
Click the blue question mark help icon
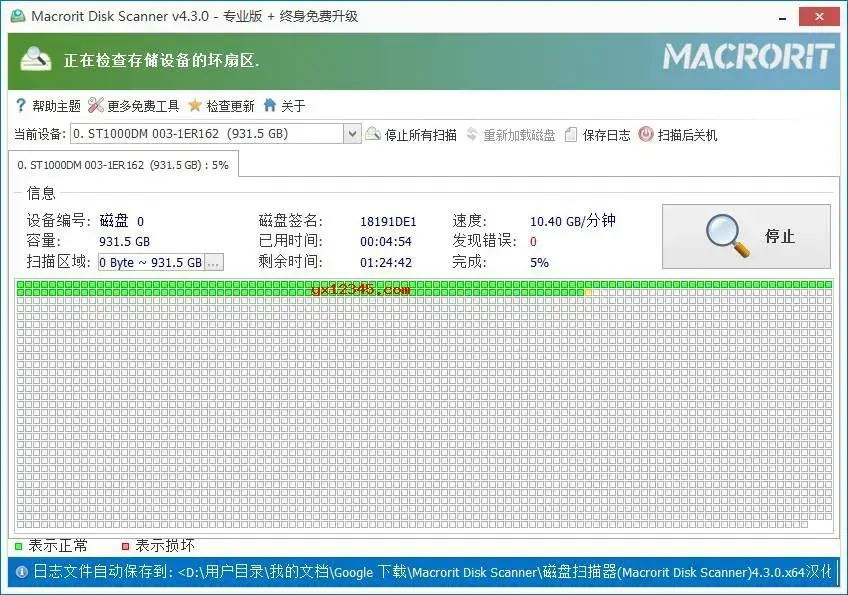pos(21,105)
